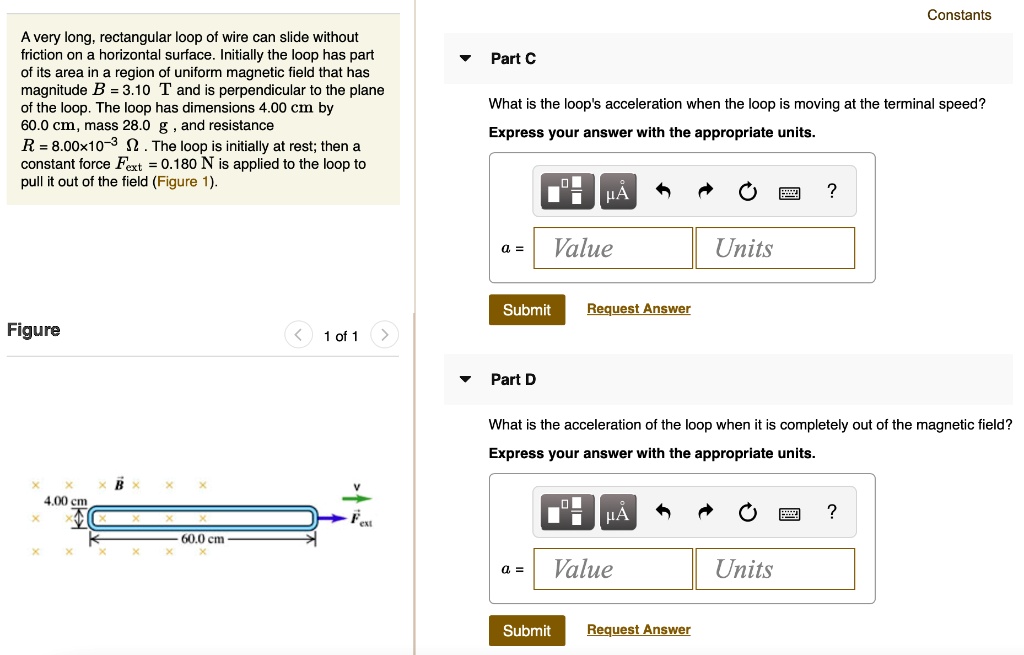Open the units symbol picker in Part C
Image resolution: width=1024 pixels, height=655 pixels.
617,192
